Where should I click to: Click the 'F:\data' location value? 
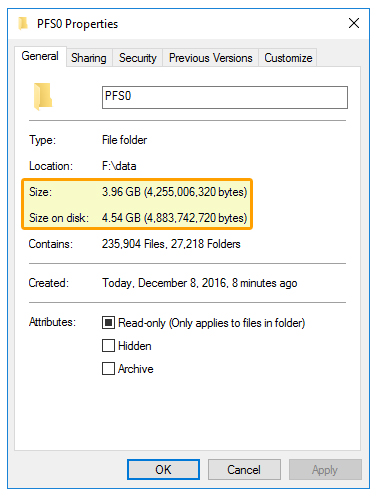[119, 166]
